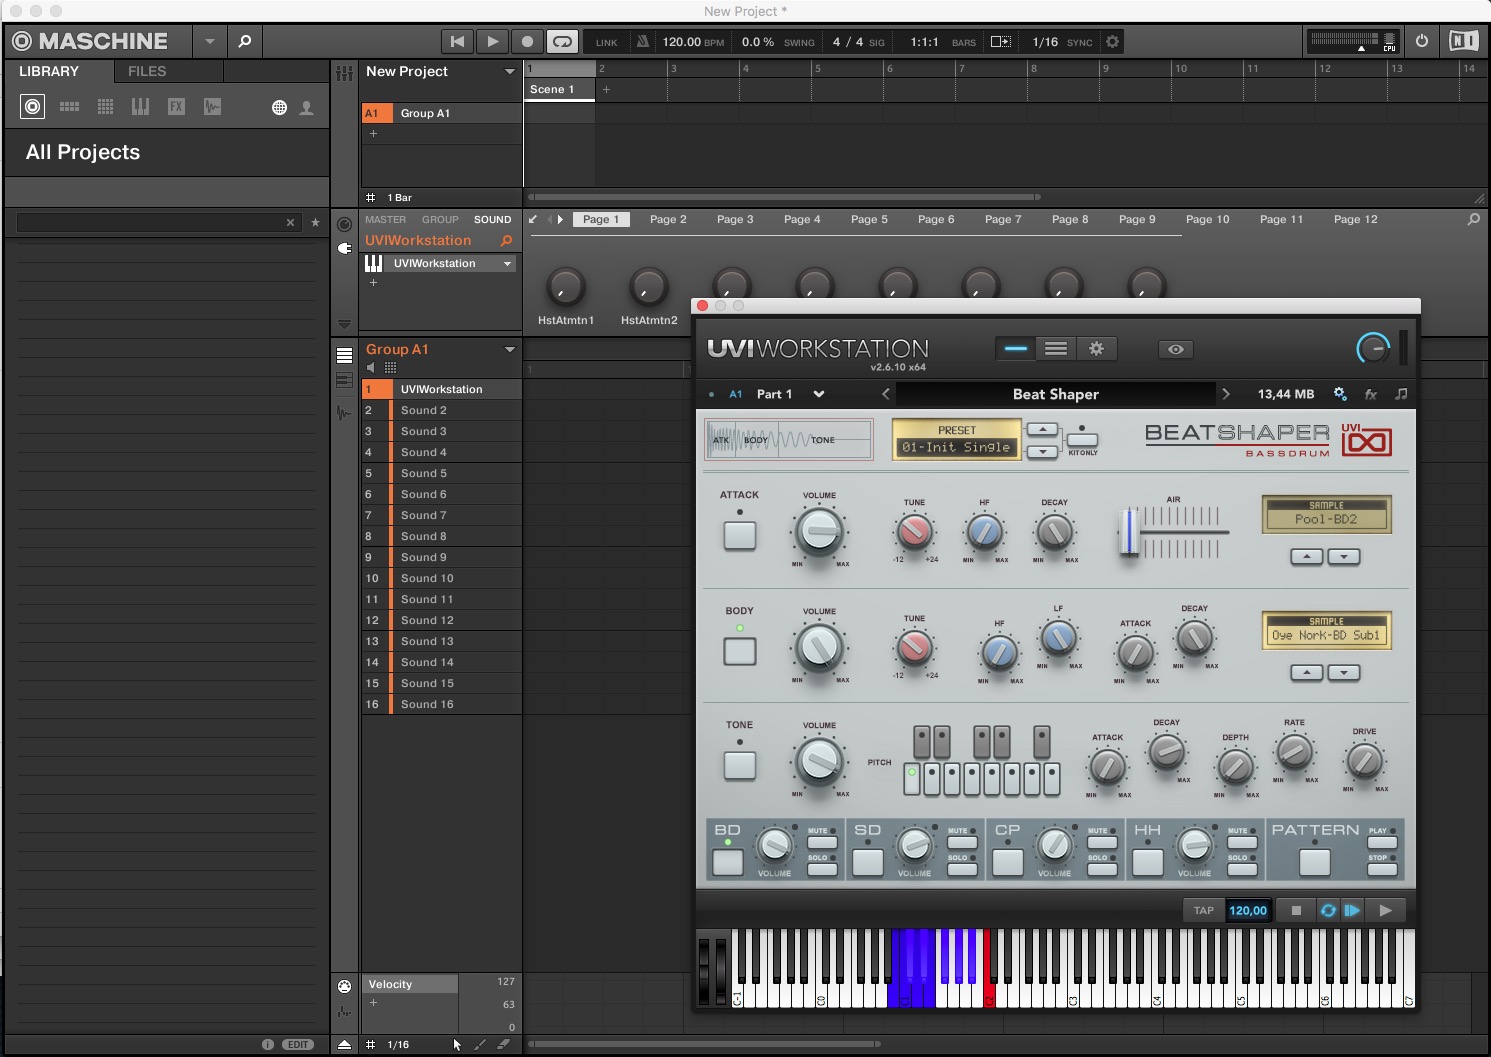Select the Samples waveform icon in Library
Image resolution: width=1491 pixels, height=1057 pixels.
[x=212, y=107]
